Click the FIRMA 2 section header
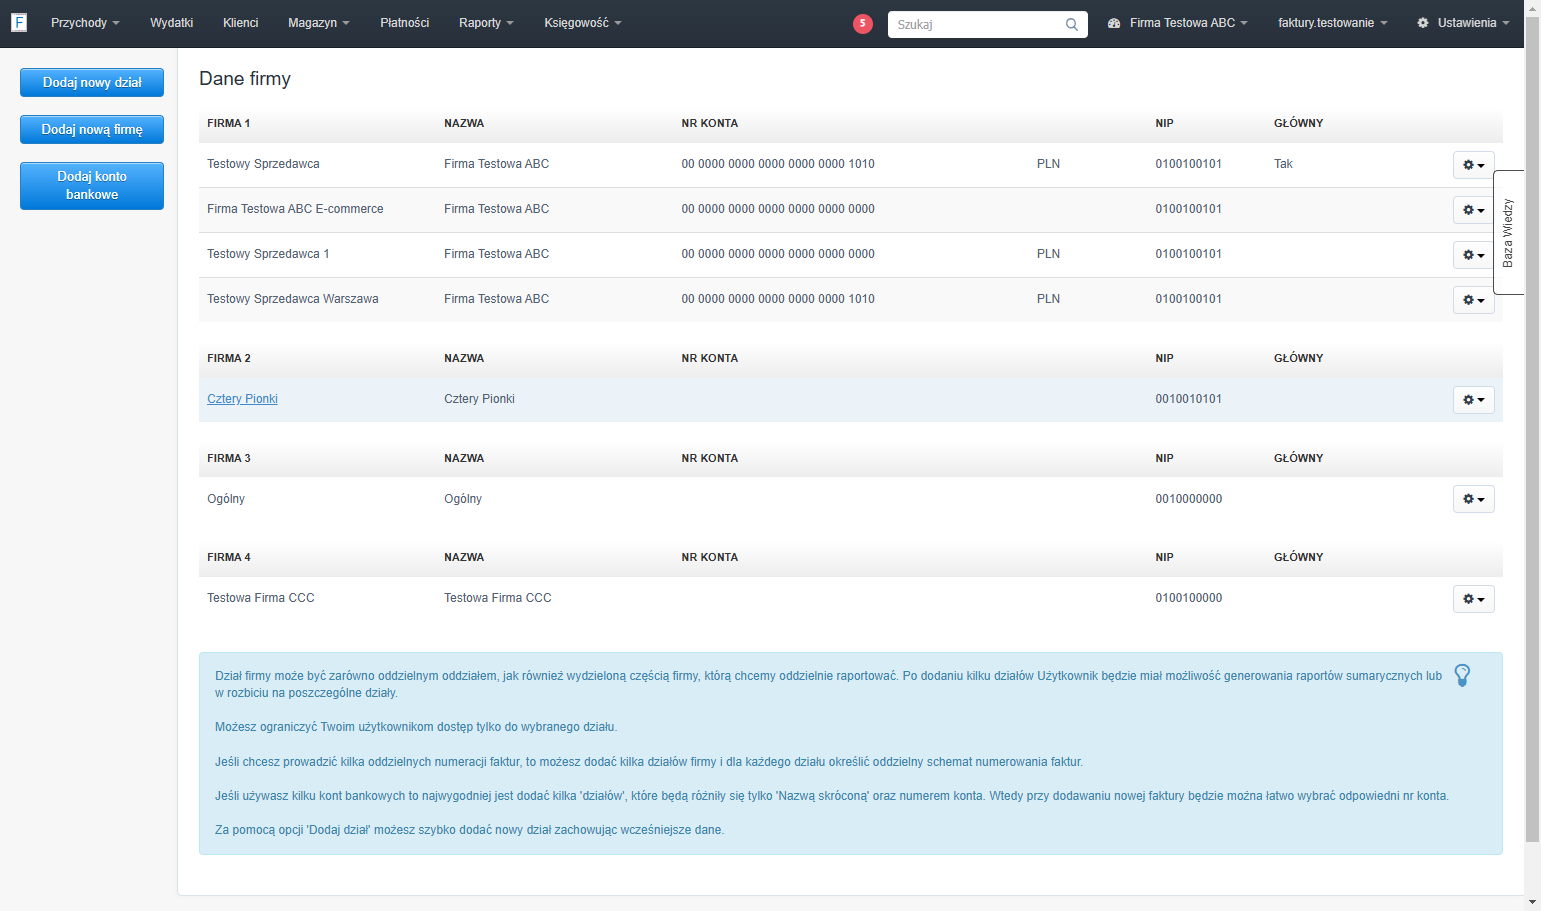Screen dimensions: 1541x911 tap(229, 358)
